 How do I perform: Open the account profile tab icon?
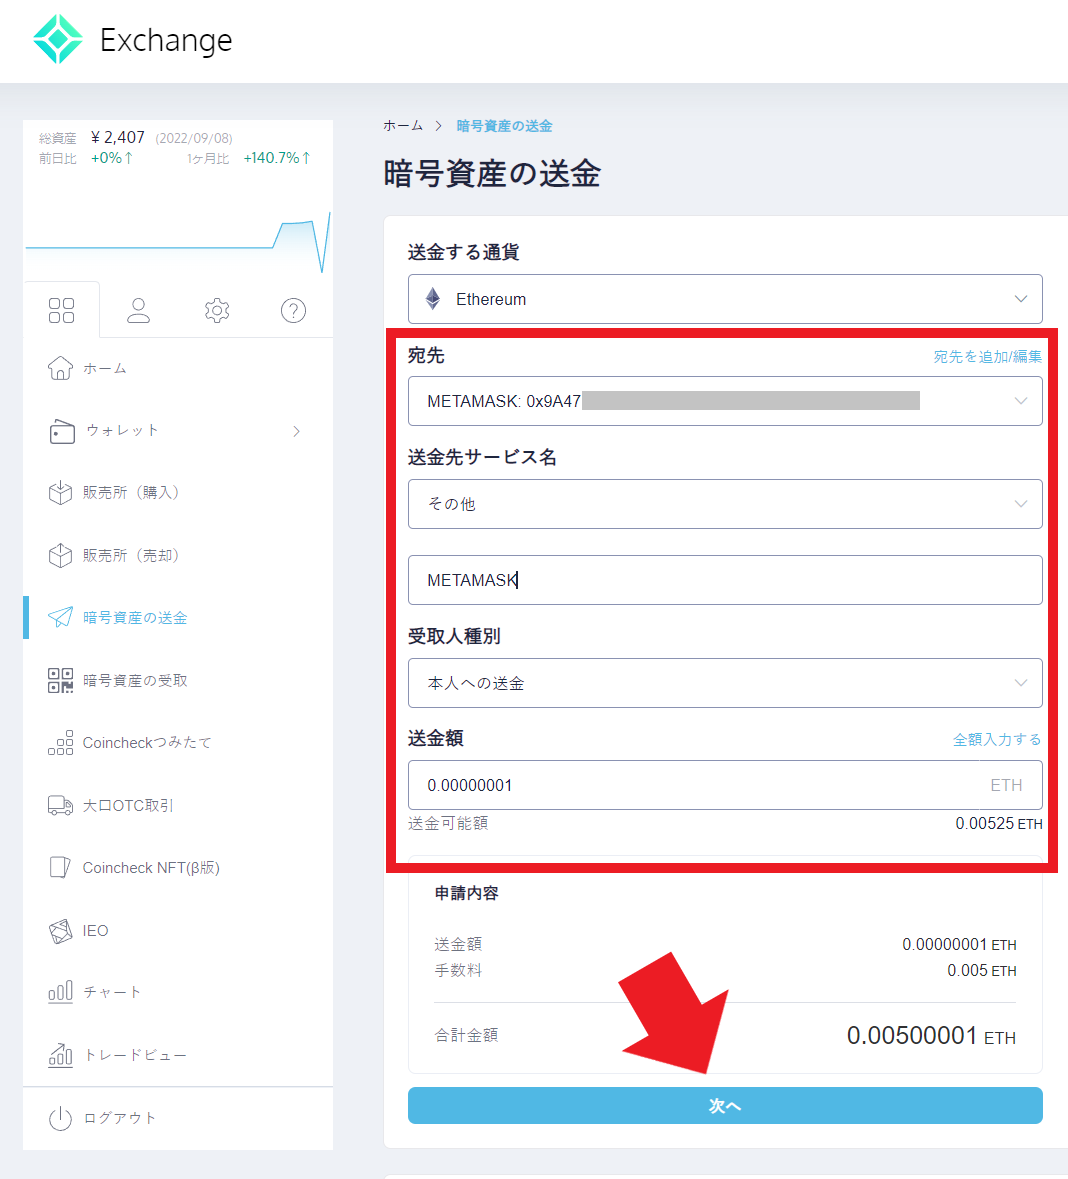pos(138,311)
